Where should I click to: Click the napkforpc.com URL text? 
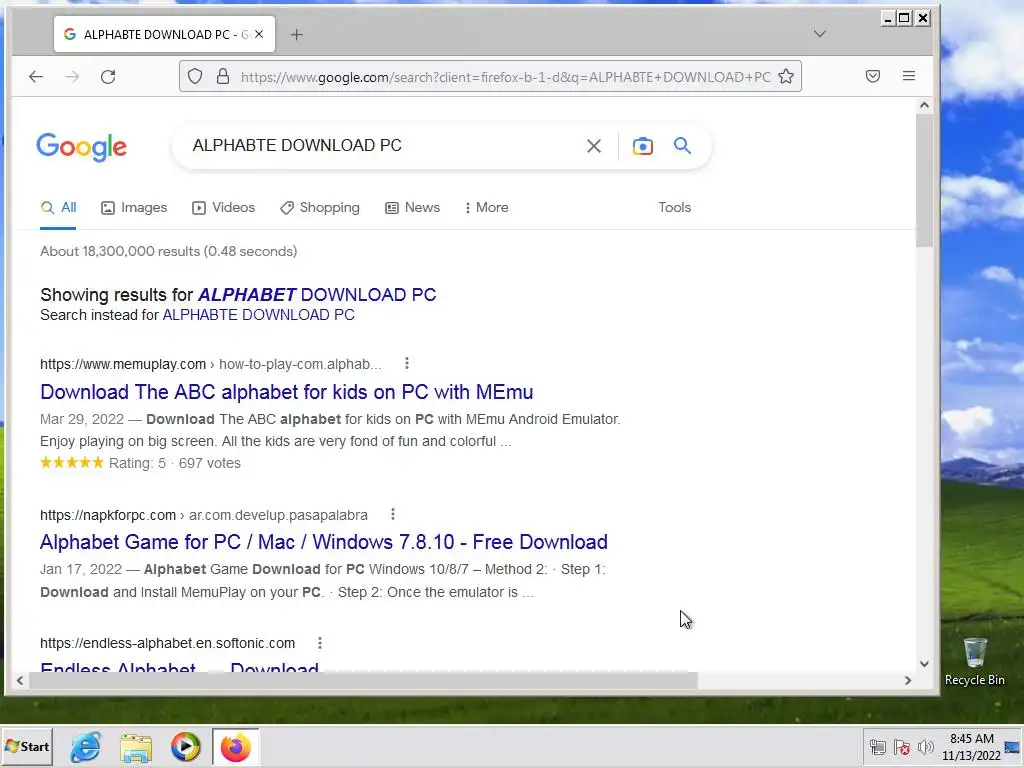[108, 515]
